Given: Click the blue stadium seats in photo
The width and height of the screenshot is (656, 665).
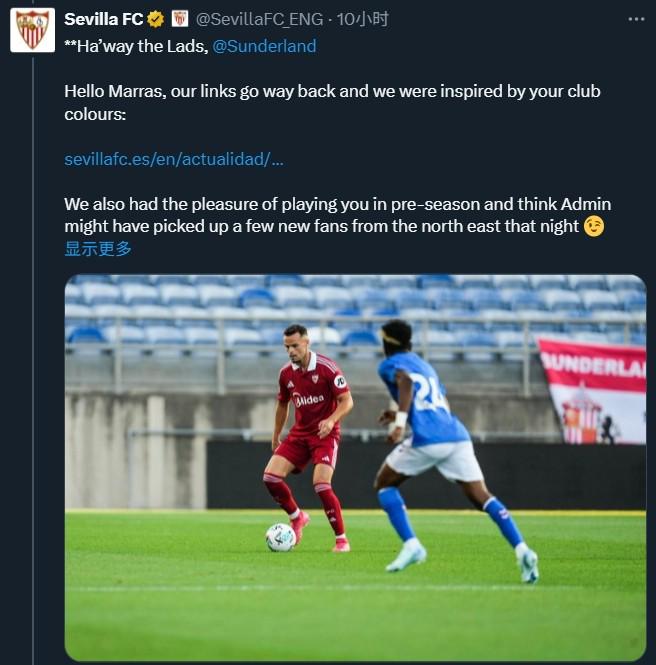Looking at the screenshot, I should point(300,310).
